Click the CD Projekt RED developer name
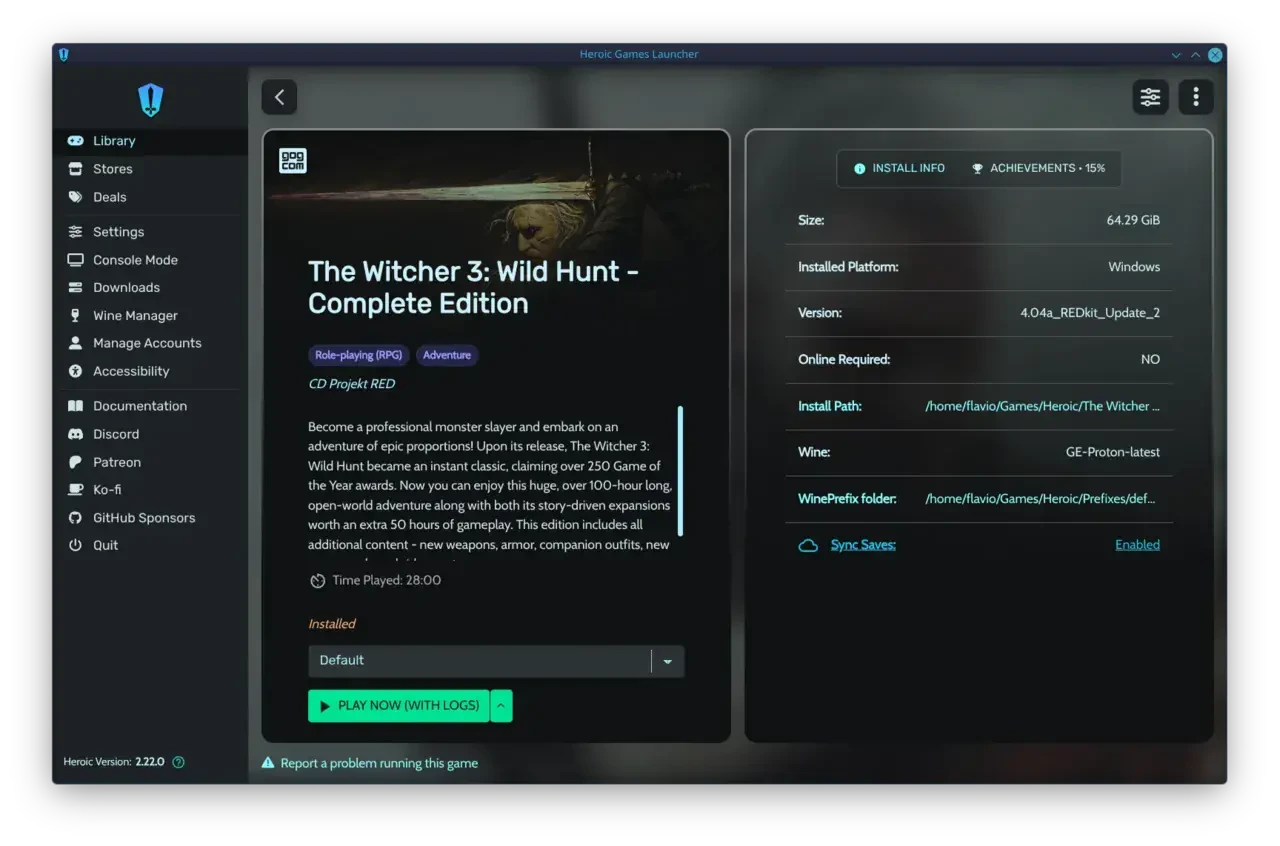The height and width of the screenshot is (846, 1280). click(352, 384)
